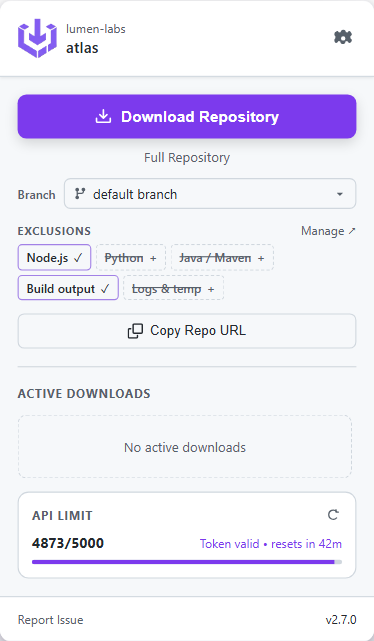Disable the Node.js exclusion chip
Screen dimensions: 374x641
point(54,258)
